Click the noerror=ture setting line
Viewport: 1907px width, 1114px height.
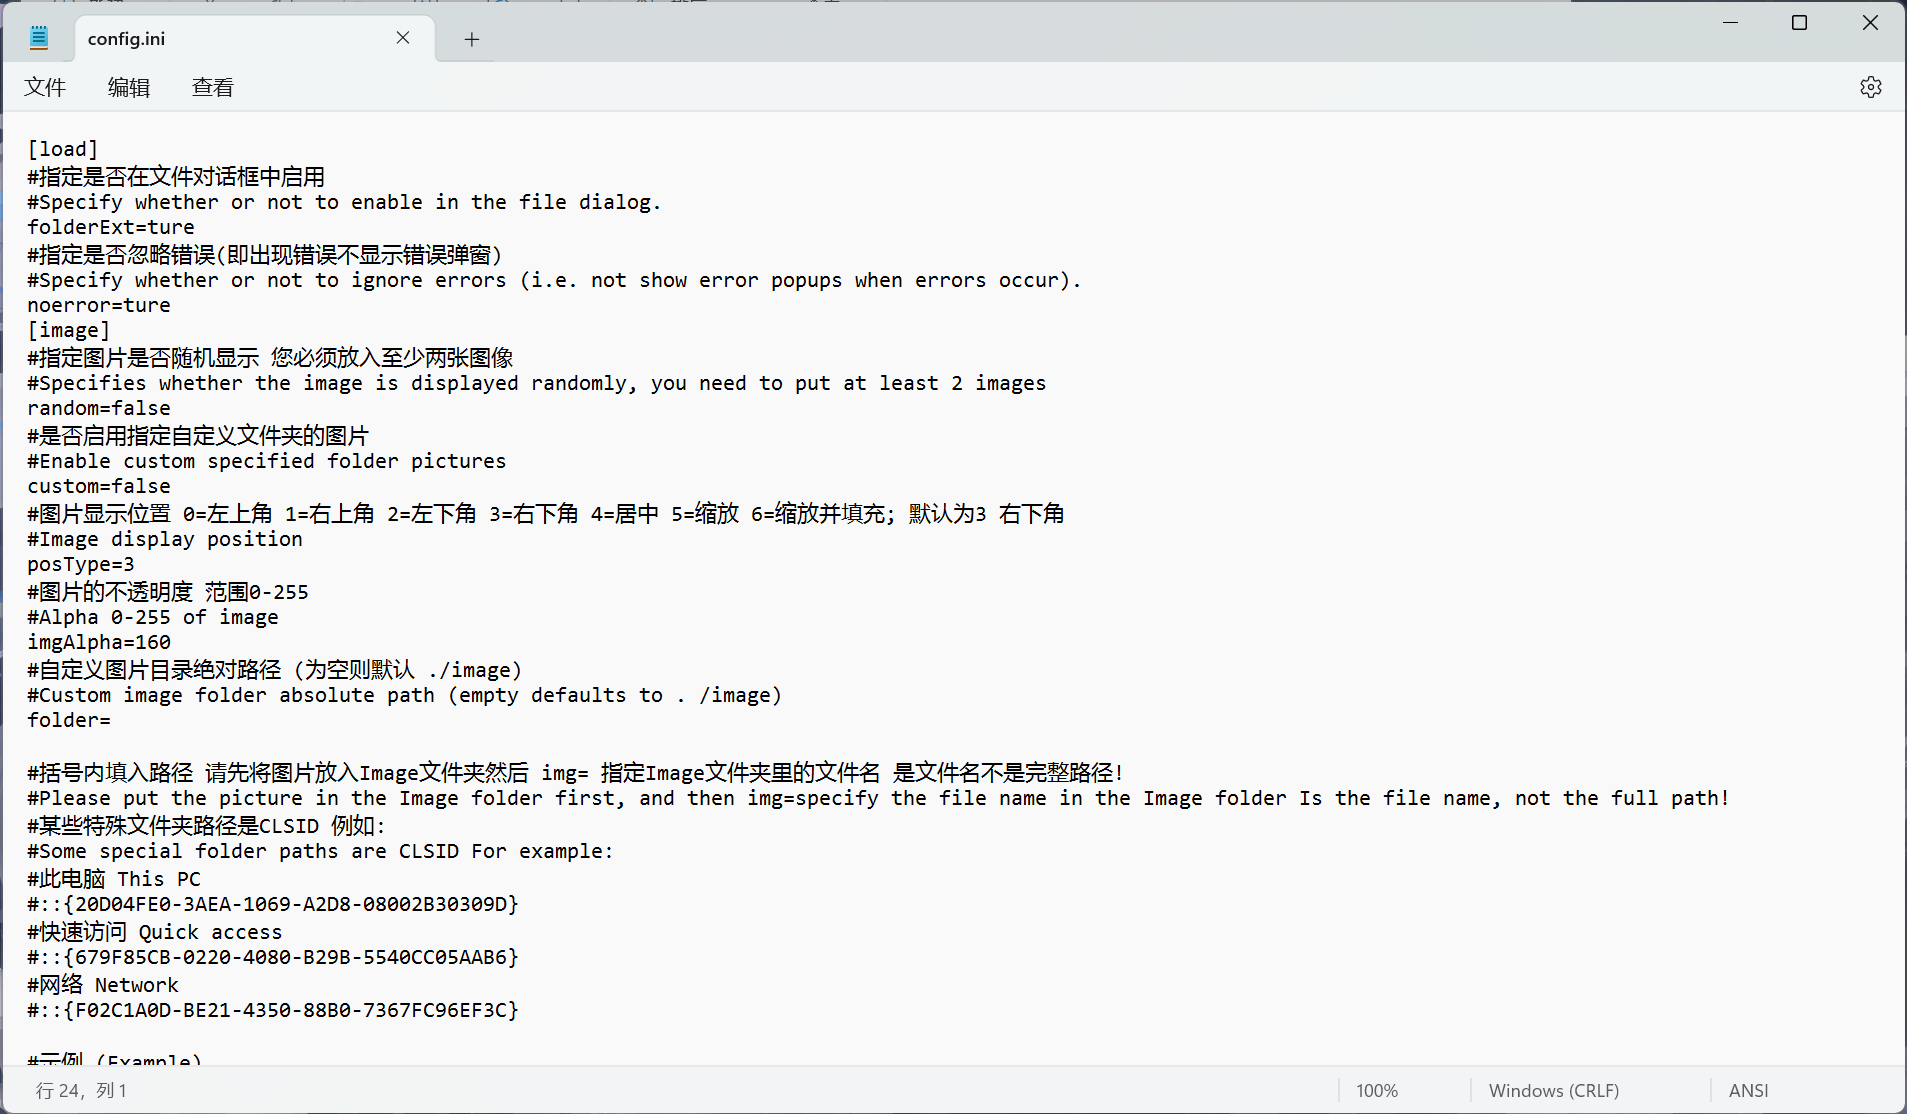98,305
